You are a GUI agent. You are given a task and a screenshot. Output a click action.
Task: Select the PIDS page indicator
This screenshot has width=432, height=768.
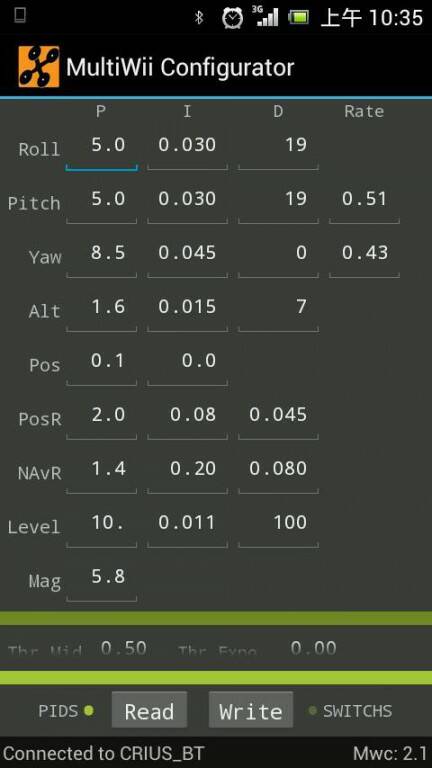tap(66, 711)
